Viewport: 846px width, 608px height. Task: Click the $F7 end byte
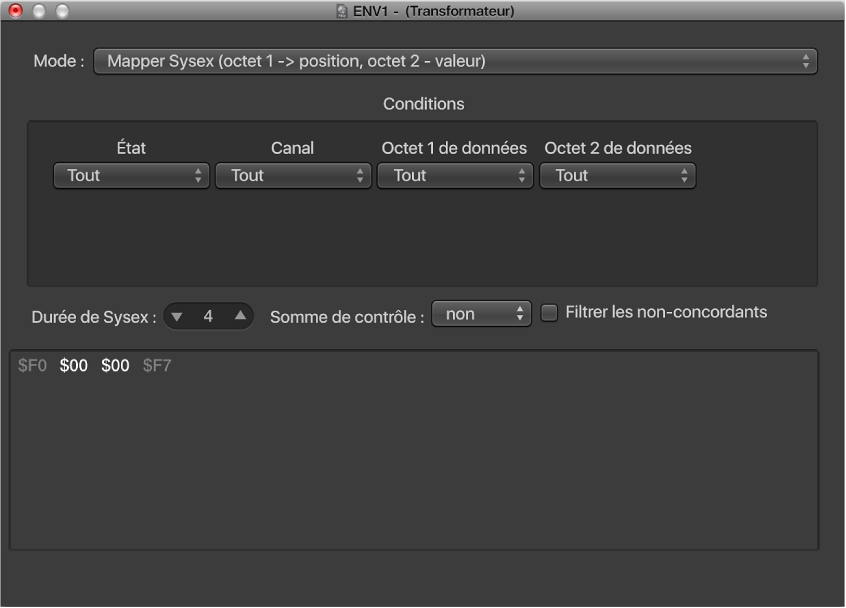coord(157,366)
